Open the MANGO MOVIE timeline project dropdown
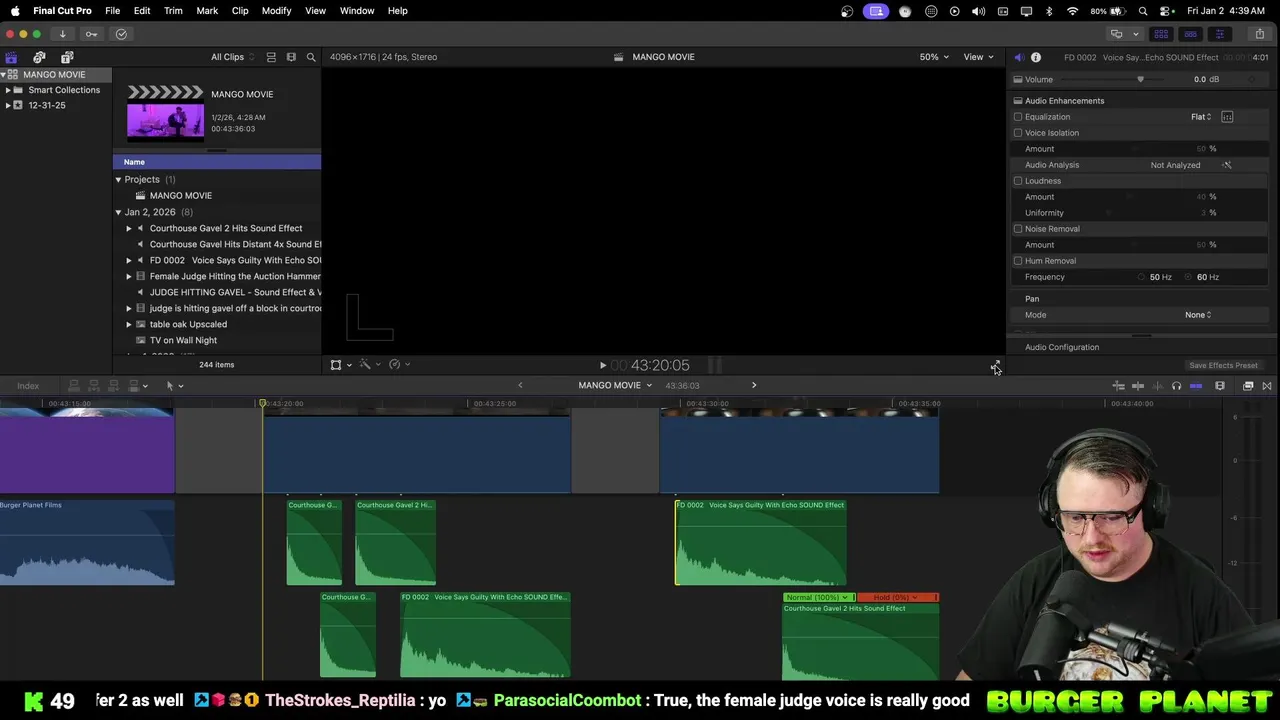The width and height of the screenshot is (1280, 720). tap(615, 386)
